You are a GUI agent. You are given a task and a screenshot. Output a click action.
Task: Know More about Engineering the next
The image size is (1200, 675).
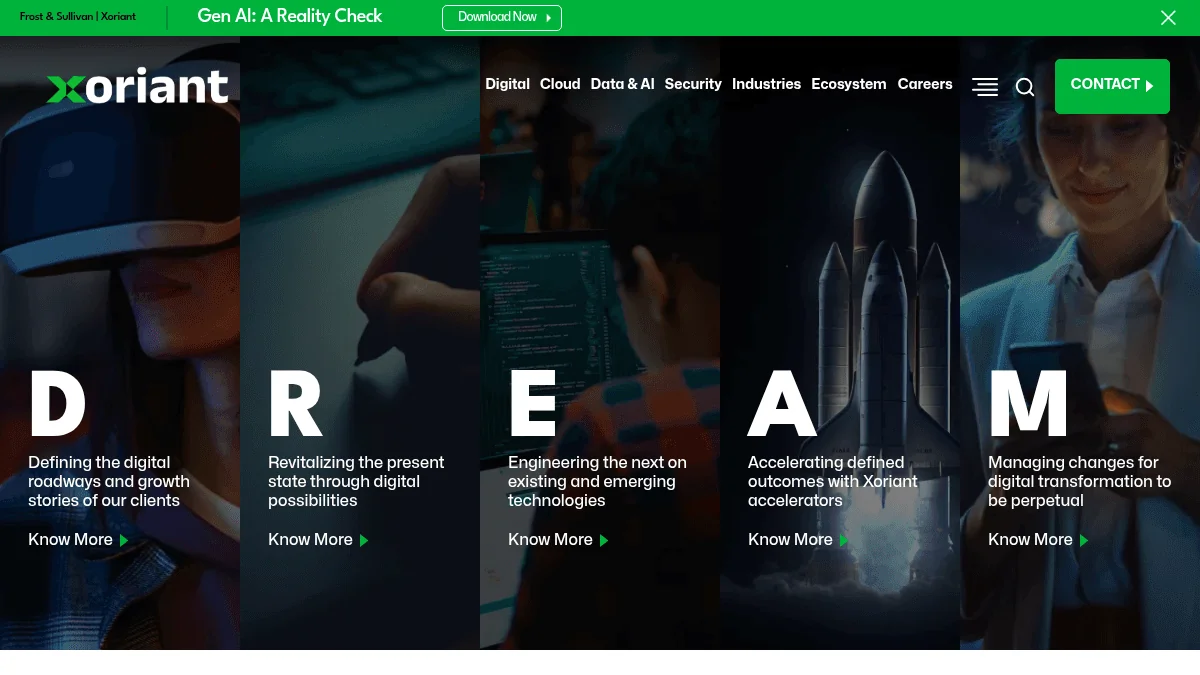coord(557,540)
